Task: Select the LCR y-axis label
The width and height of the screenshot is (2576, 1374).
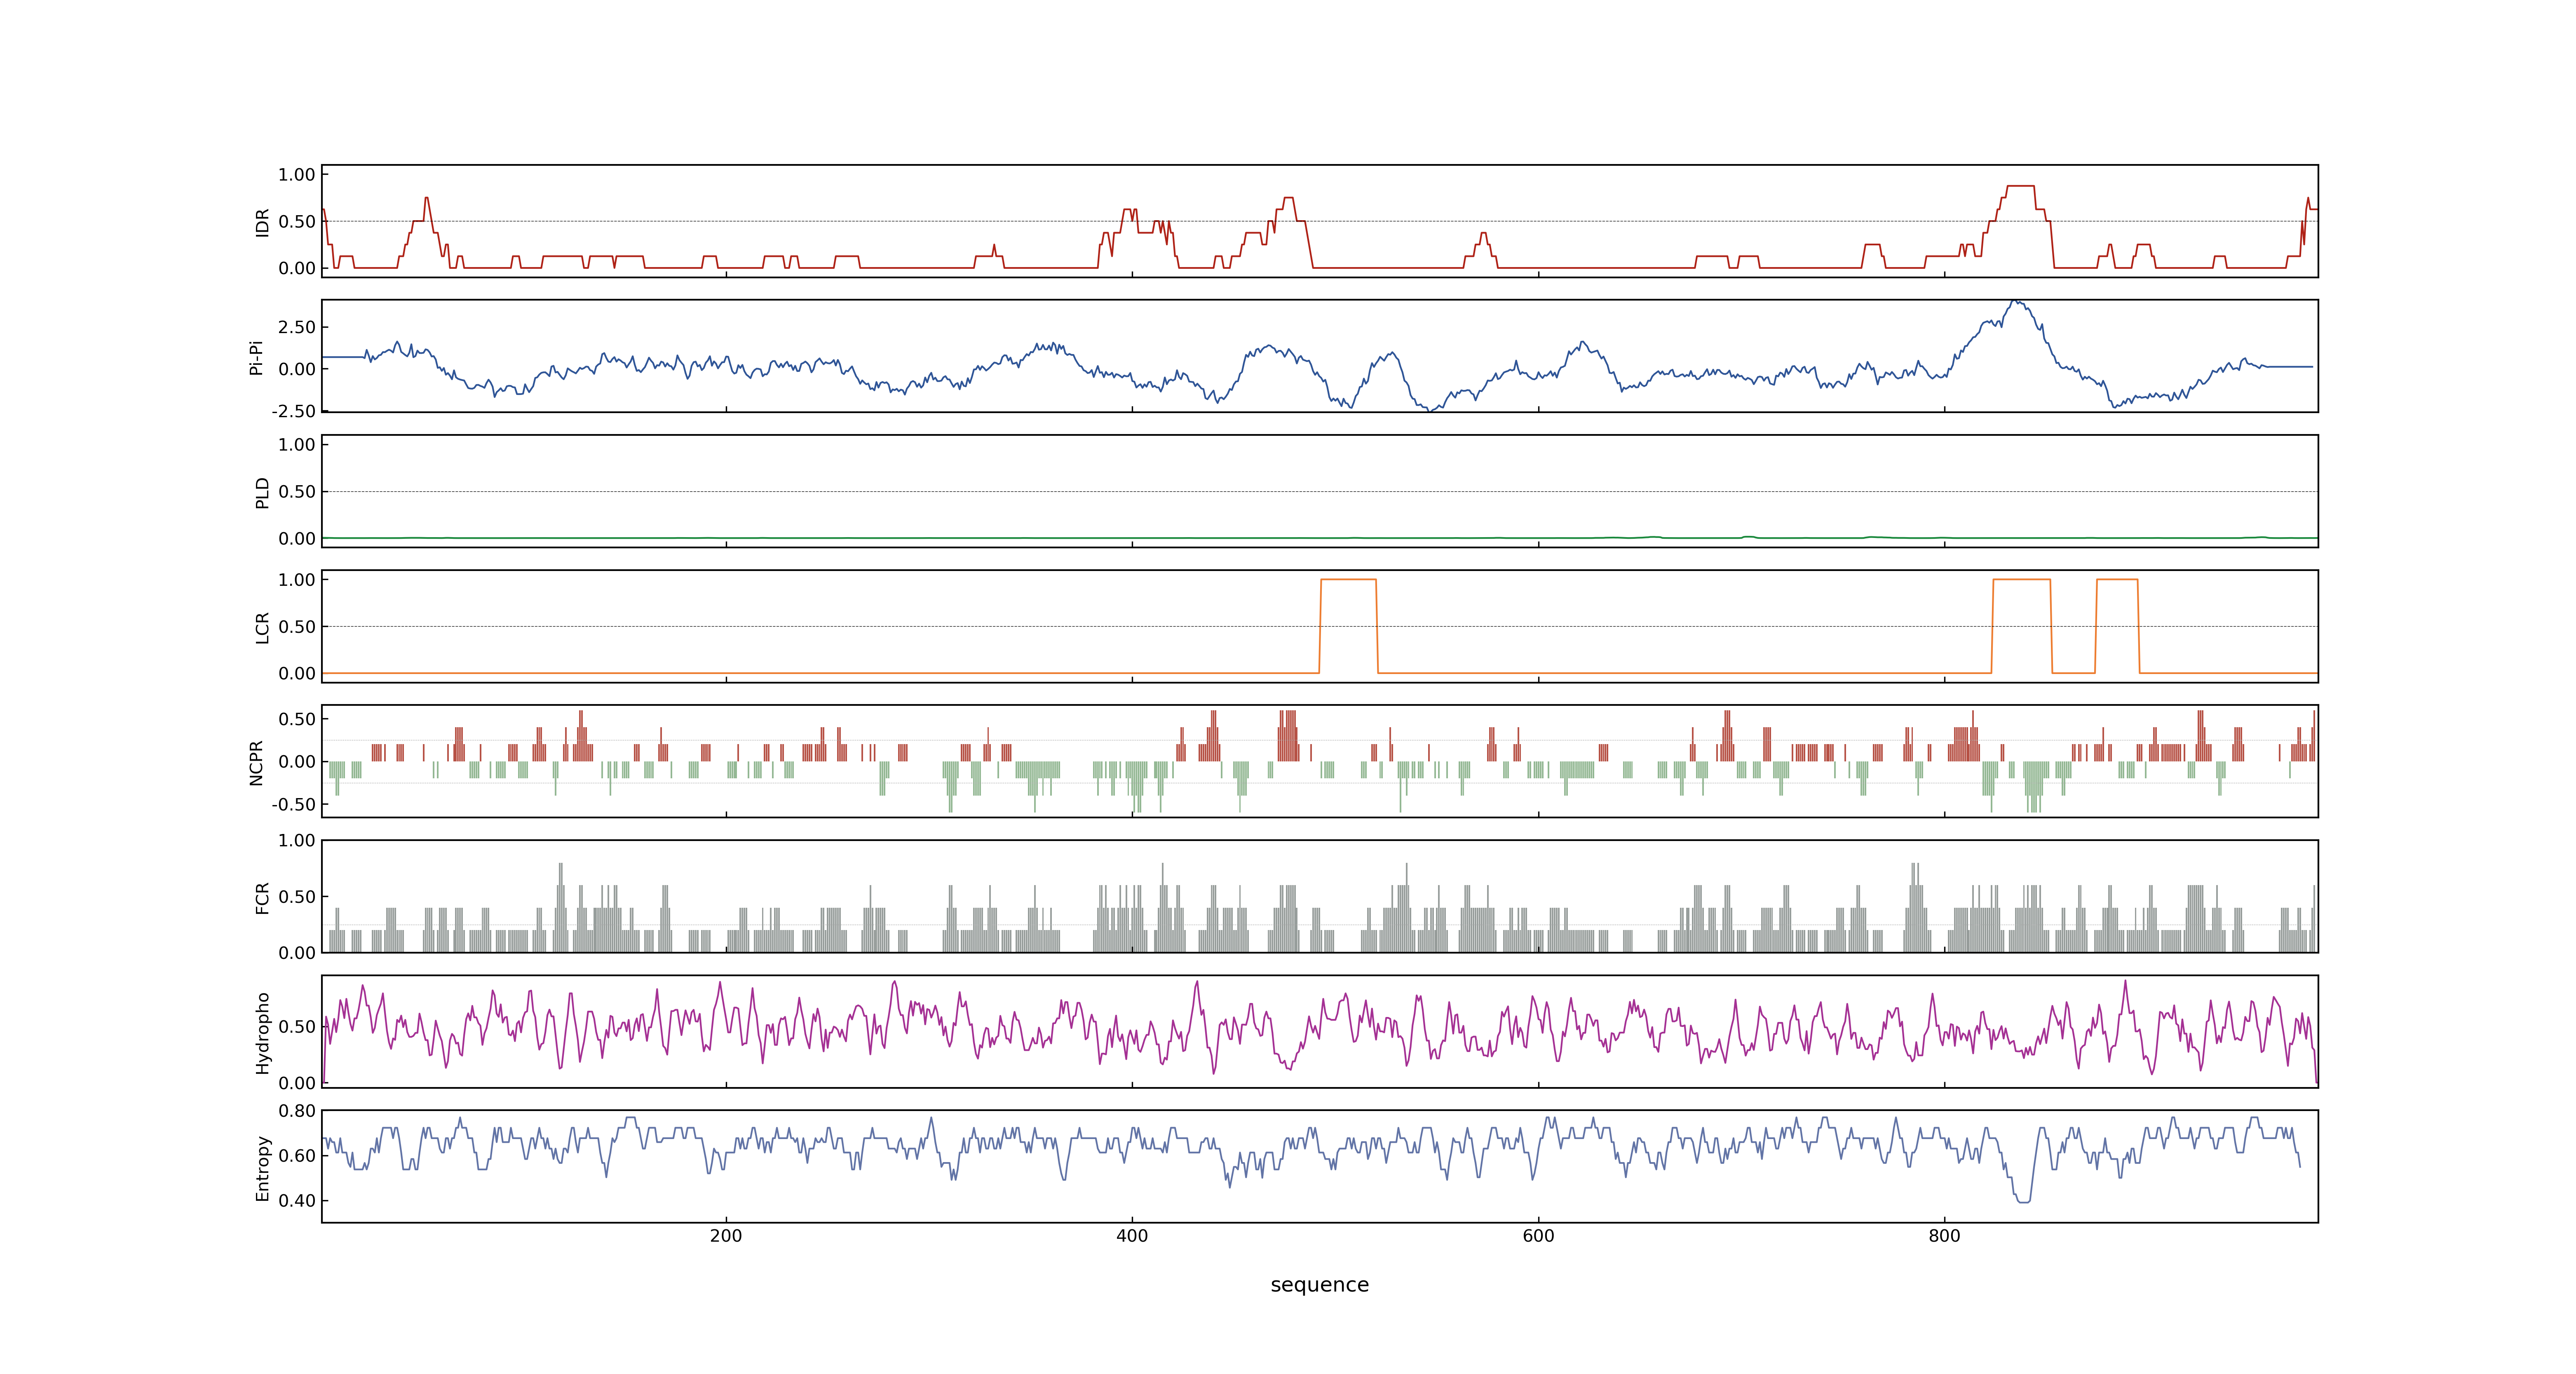Action: coord(262,627)
